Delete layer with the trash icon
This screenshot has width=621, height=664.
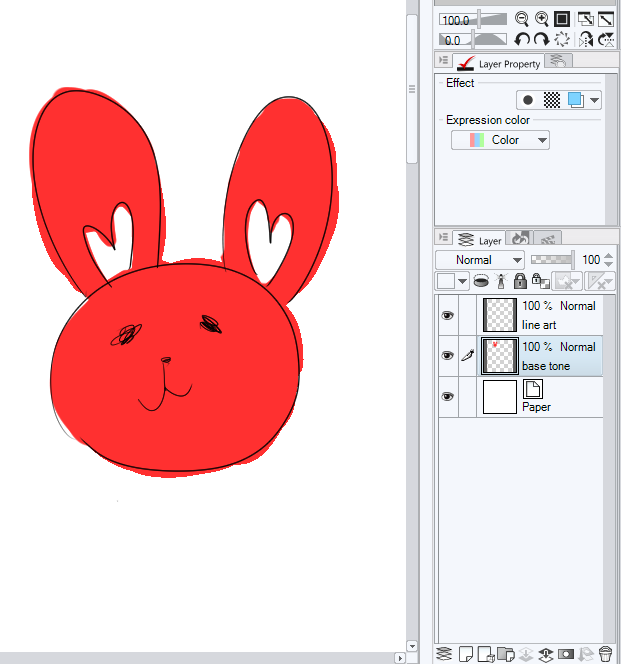605,654
